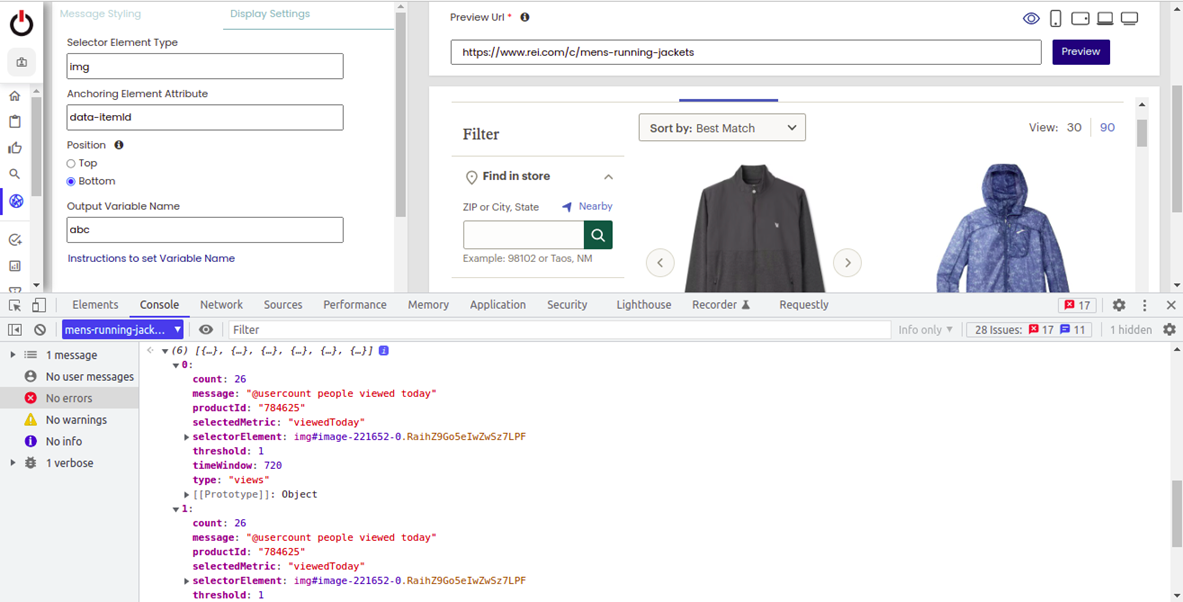Click the next carousel arrow on jacket
The image size is (1183, 602).
click(x=847, y=263)
